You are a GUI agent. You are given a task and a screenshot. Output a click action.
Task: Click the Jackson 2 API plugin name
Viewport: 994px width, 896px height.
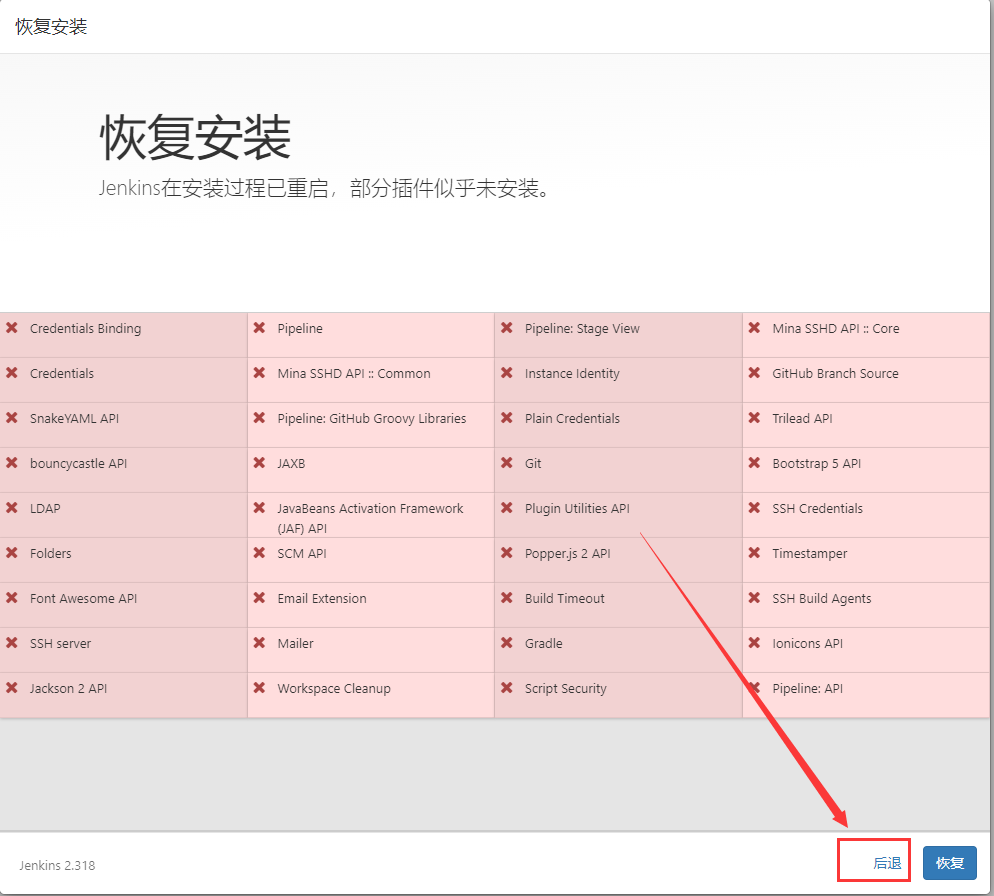[x=68, y=689]
